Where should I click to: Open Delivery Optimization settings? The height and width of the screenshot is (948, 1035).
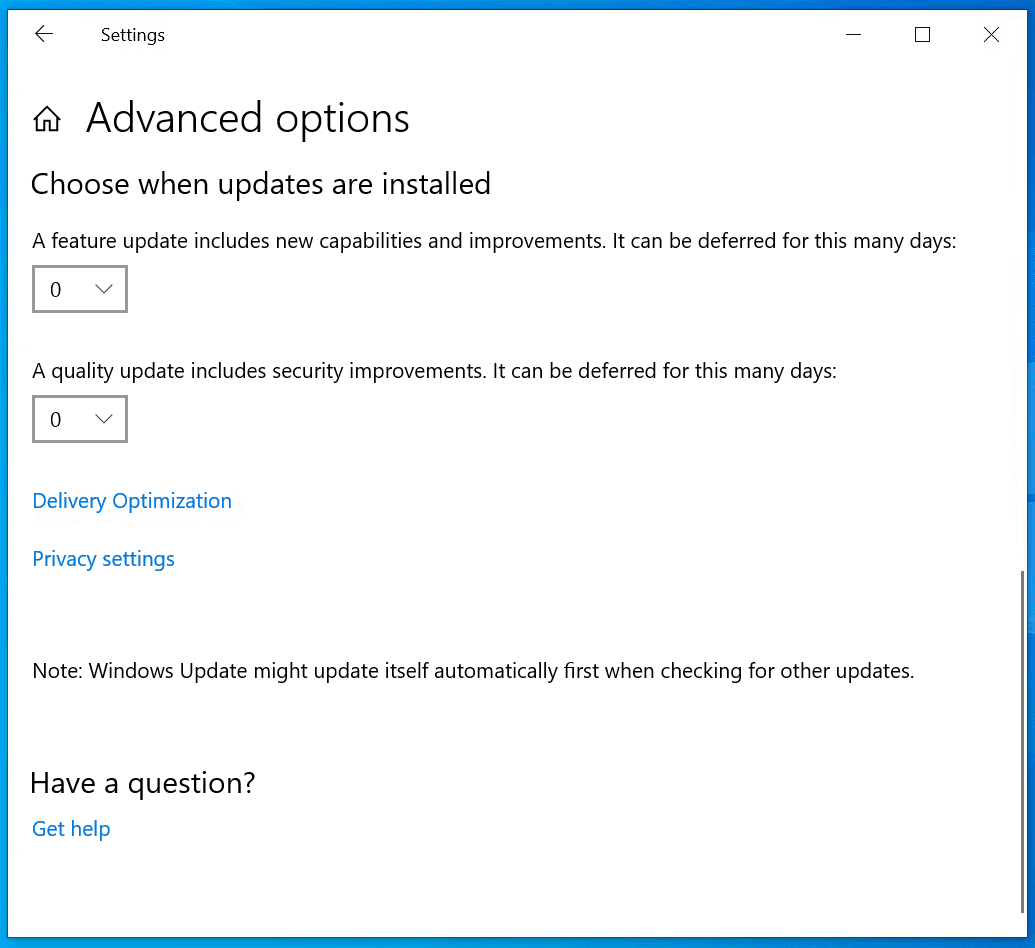click(131, 500)
